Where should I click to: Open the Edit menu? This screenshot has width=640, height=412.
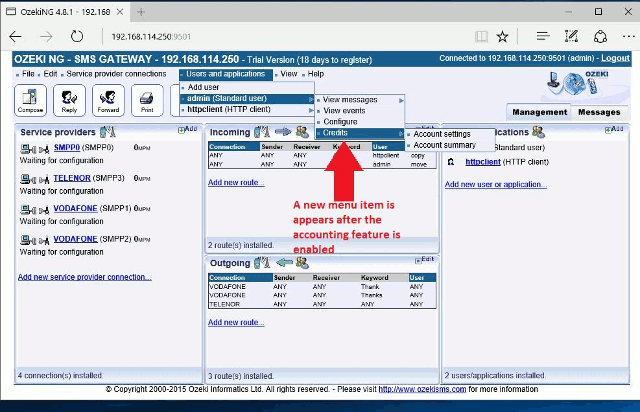coord(50,74)
